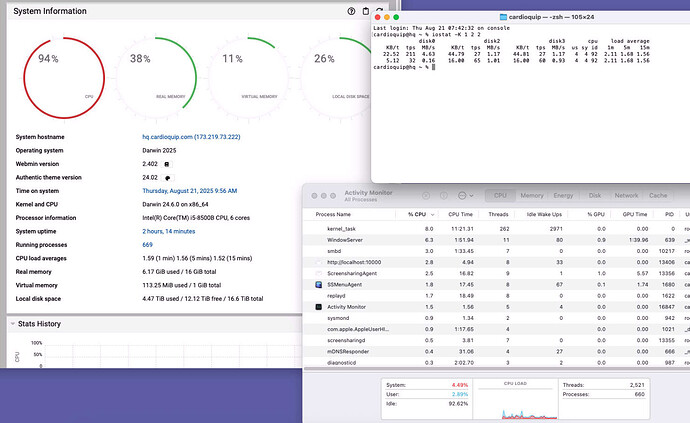Sort by Threads column header
The width and height of the screenshot is (690, 423).
(498, 214)
